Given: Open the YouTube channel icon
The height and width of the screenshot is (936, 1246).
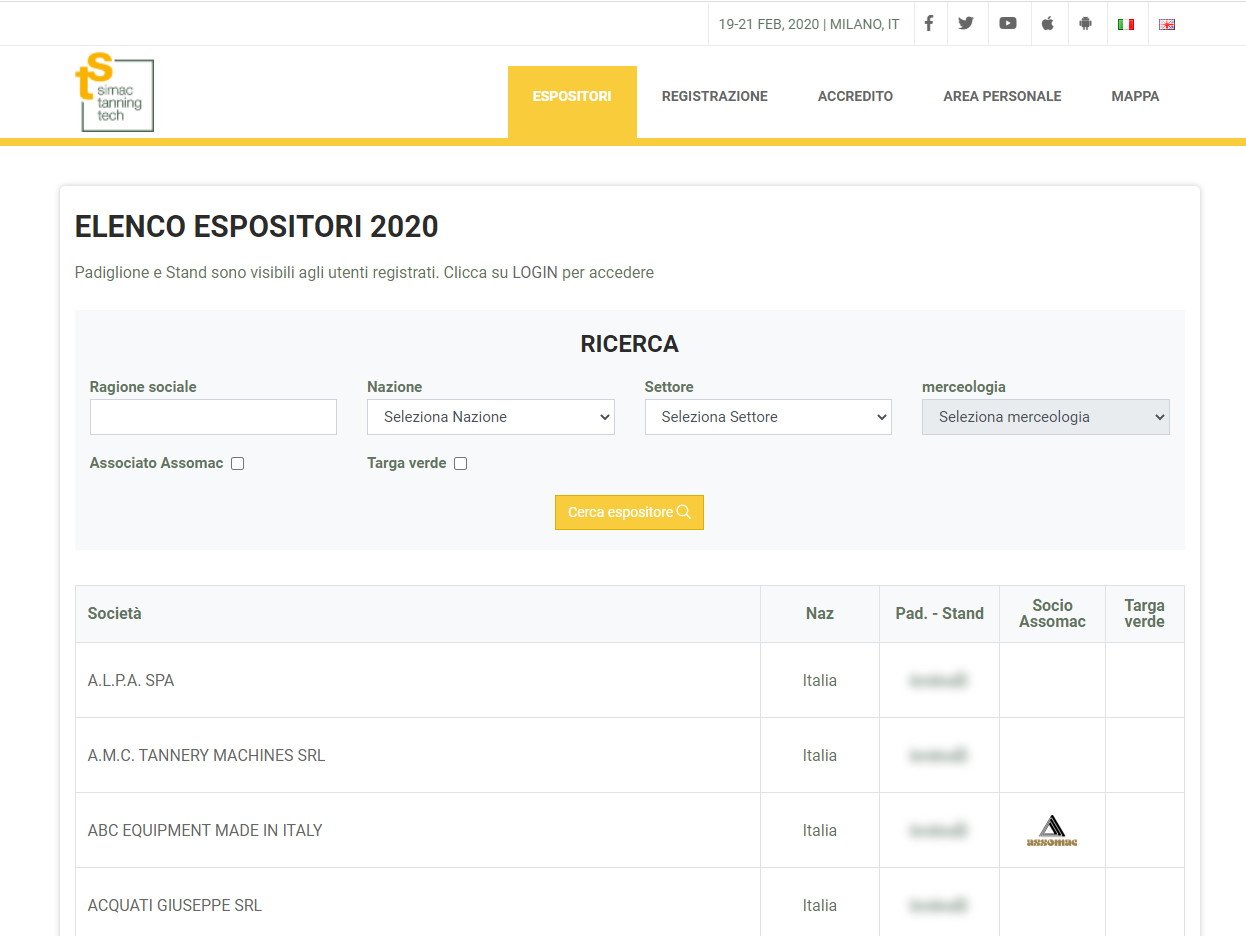Looking at the screenshot, I should [1008, 24].
